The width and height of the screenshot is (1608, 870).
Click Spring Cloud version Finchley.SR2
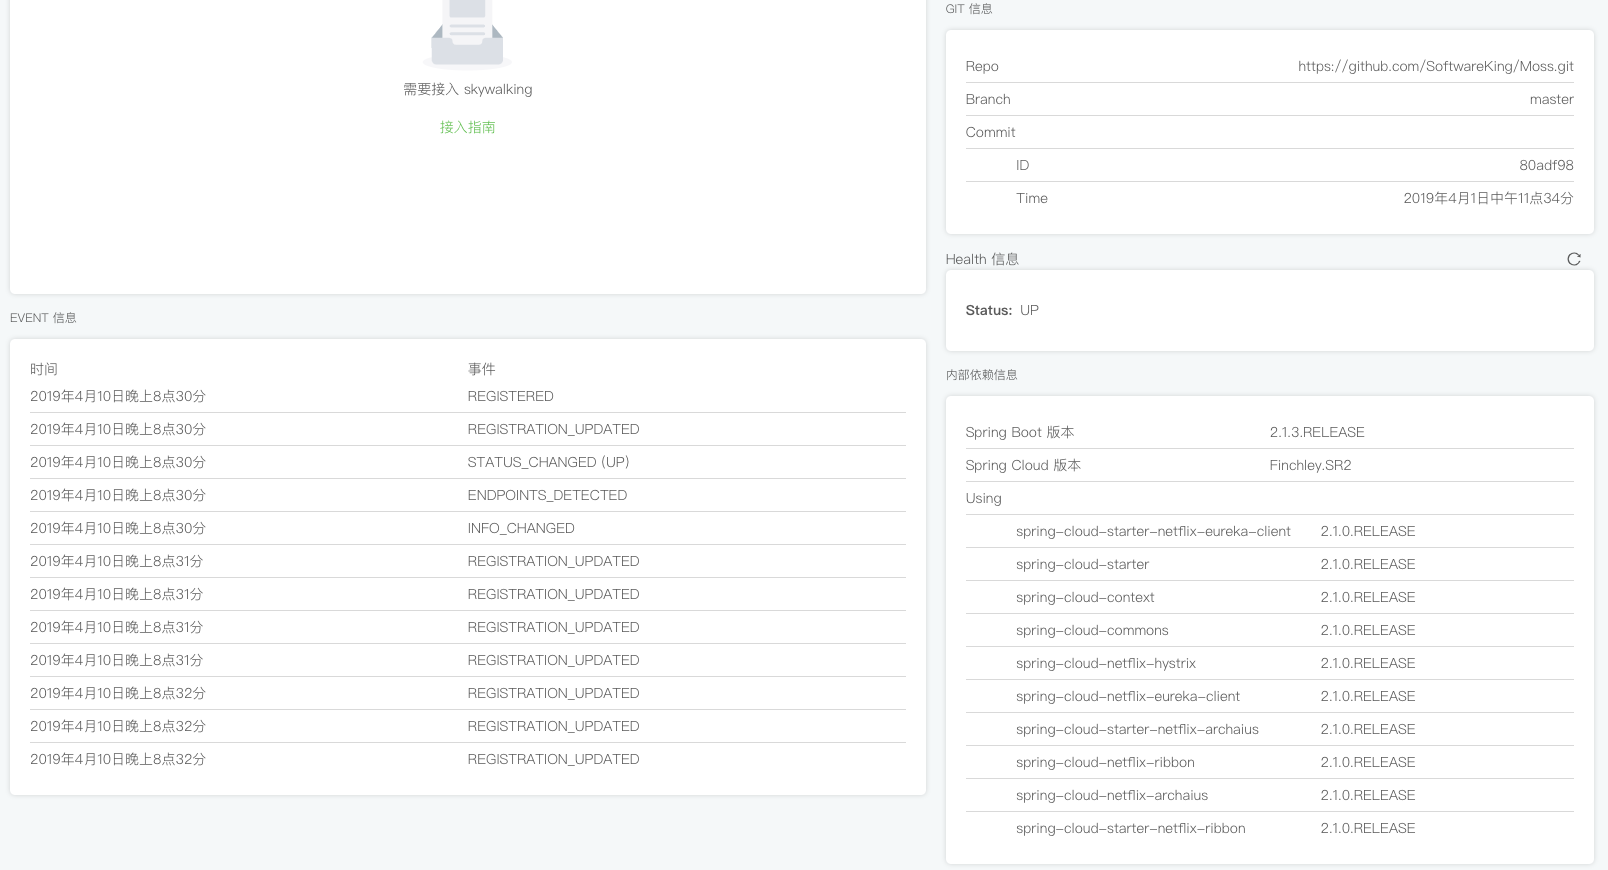tap(1310, 465)
